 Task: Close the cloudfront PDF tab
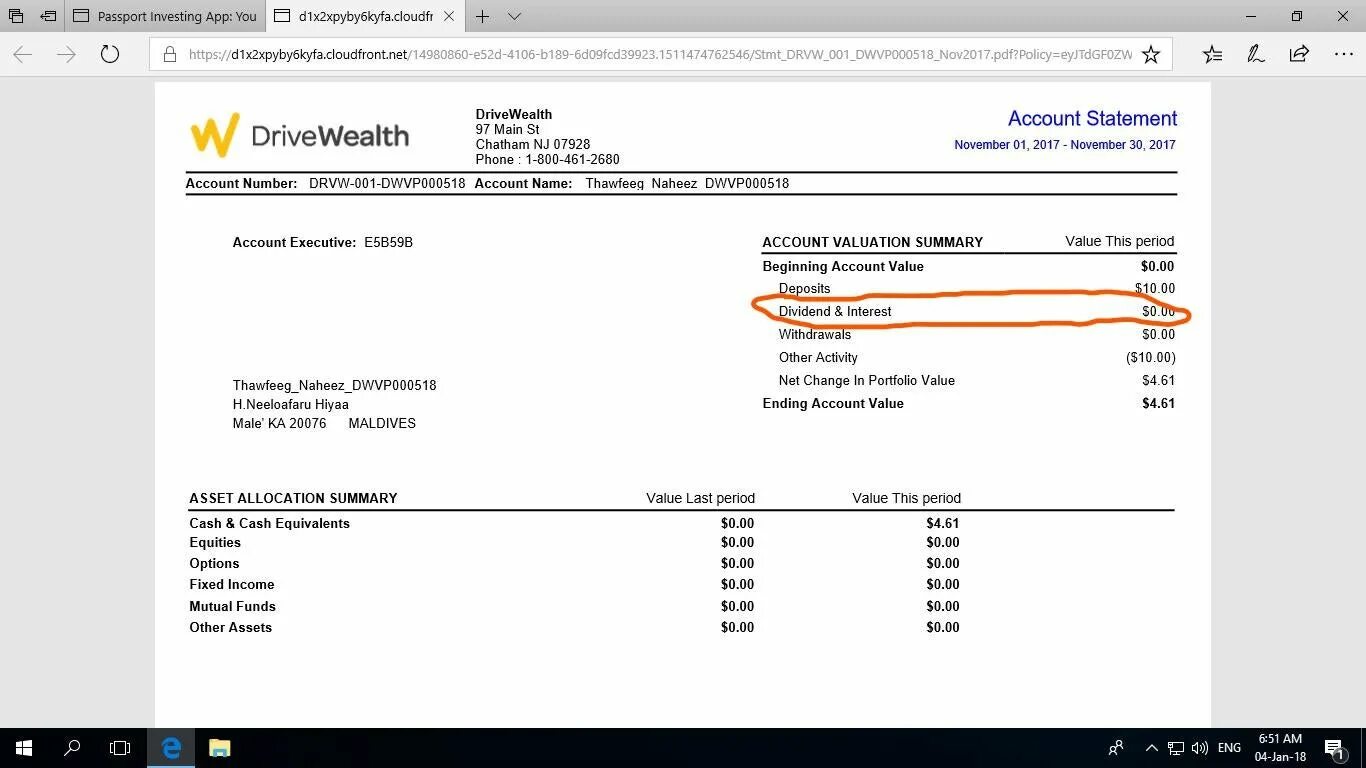click(x=449, y=16)
